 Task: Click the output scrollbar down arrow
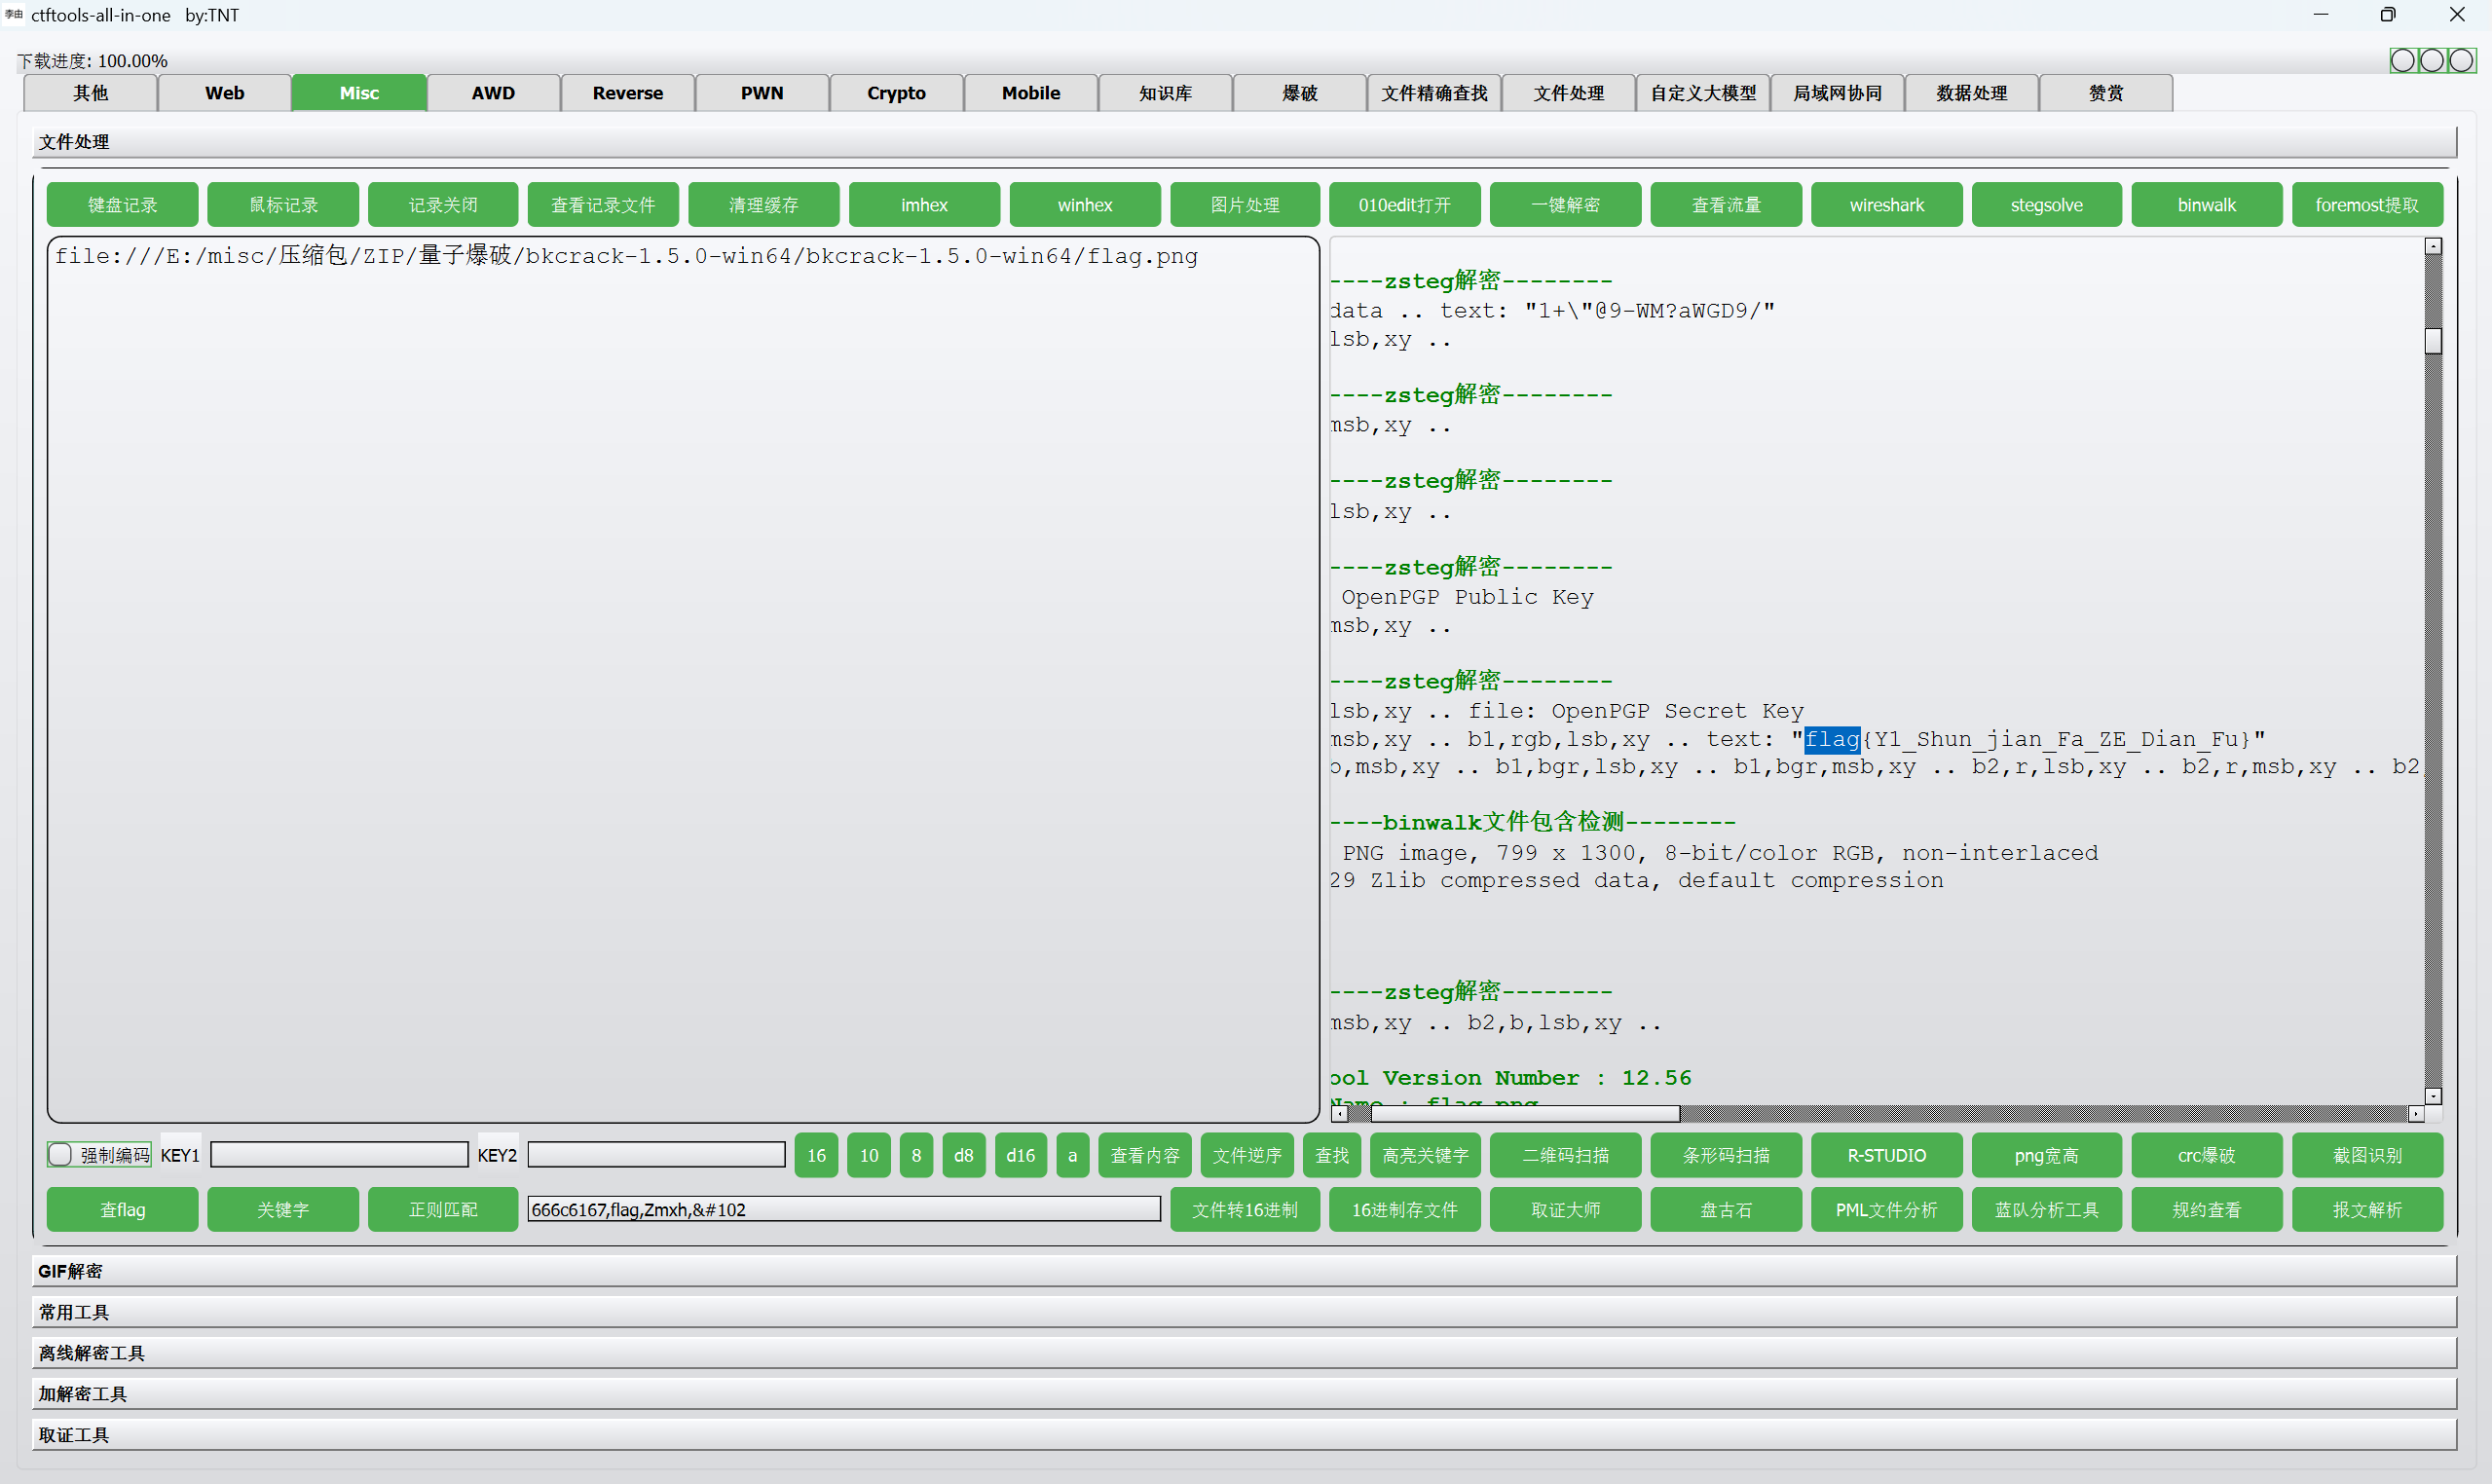2434,1096
